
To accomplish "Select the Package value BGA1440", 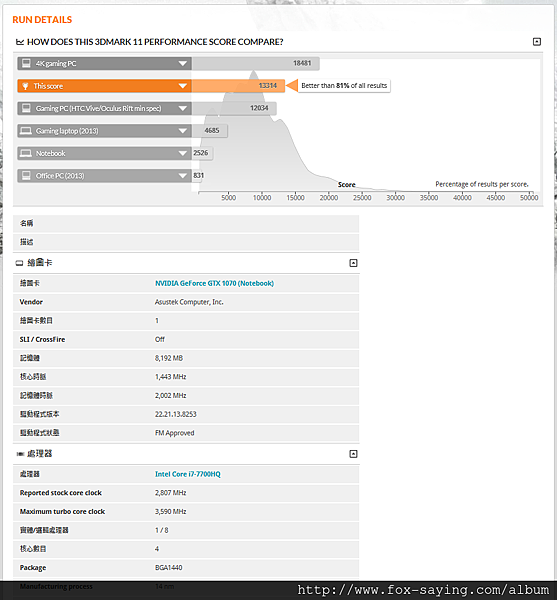I will [x=168, y=567].
